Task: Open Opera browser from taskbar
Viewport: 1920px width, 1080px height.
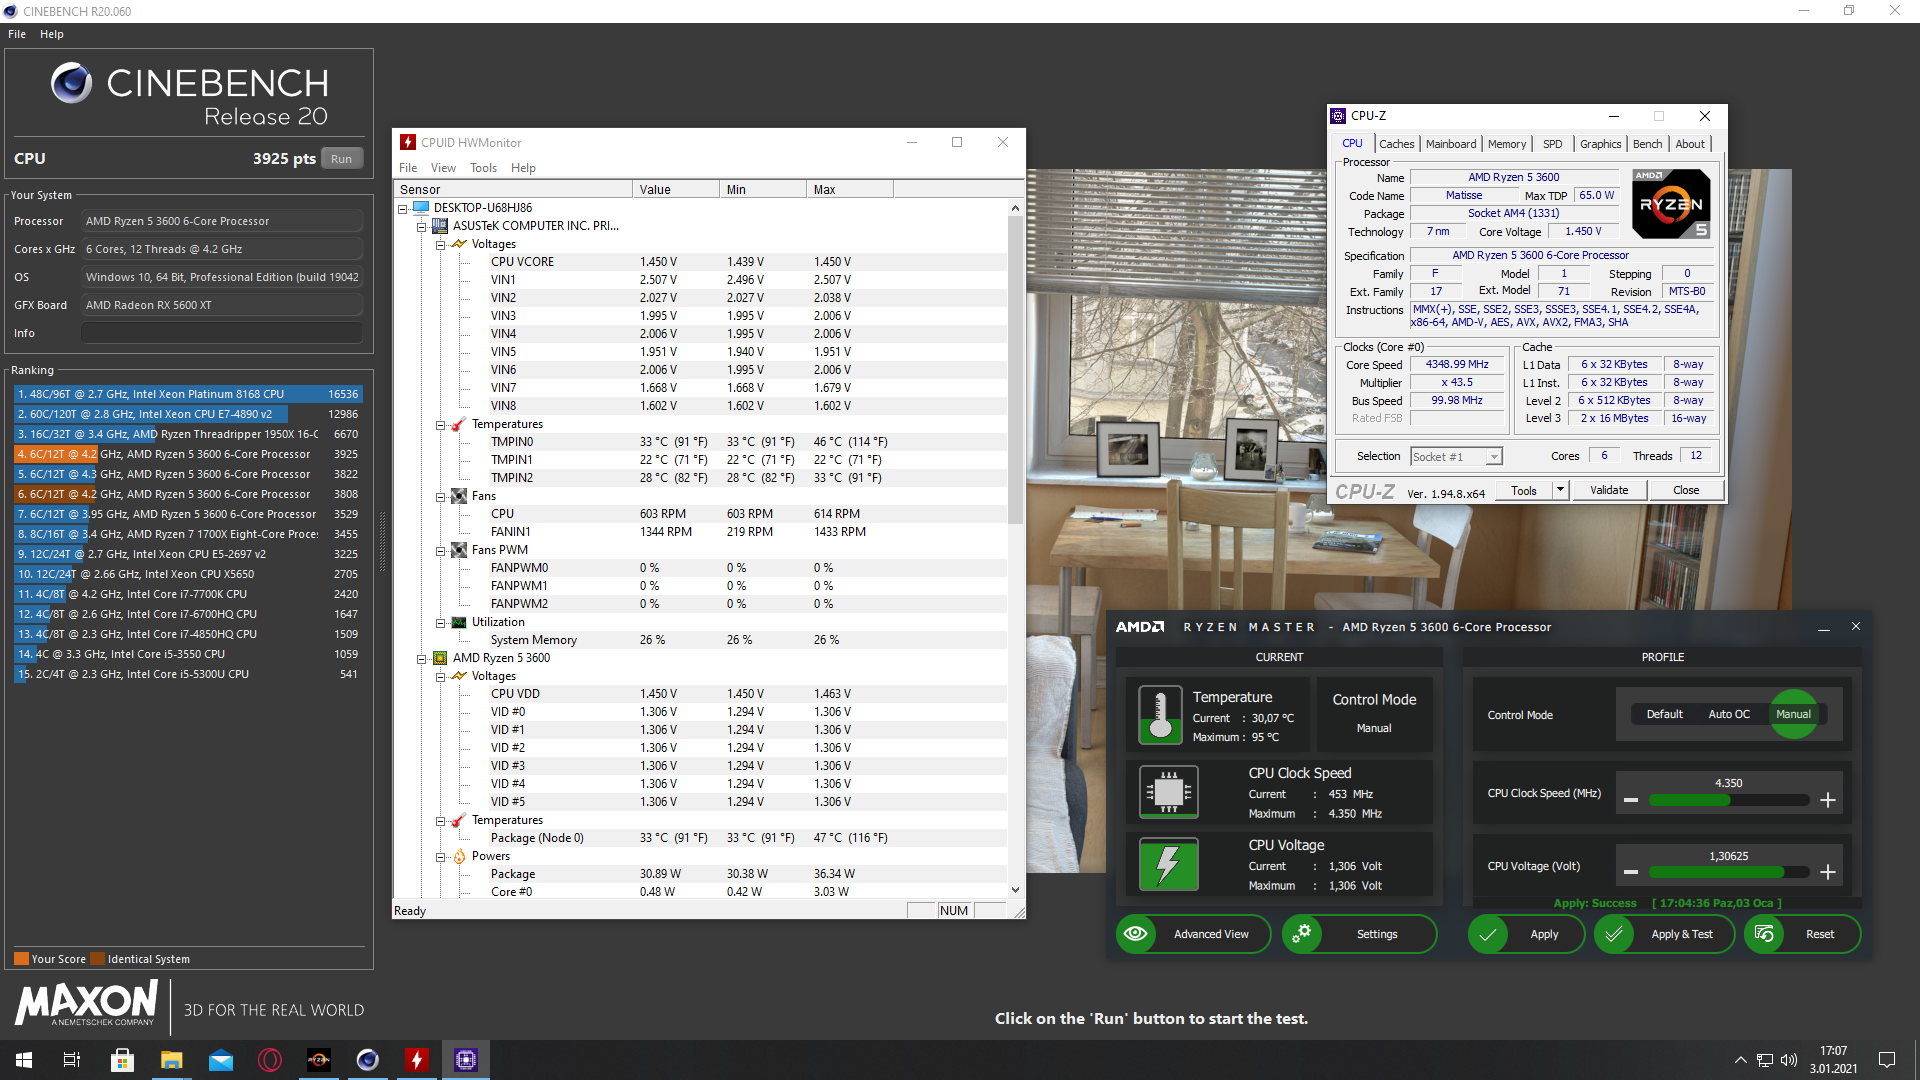Action: (269, 1060)
